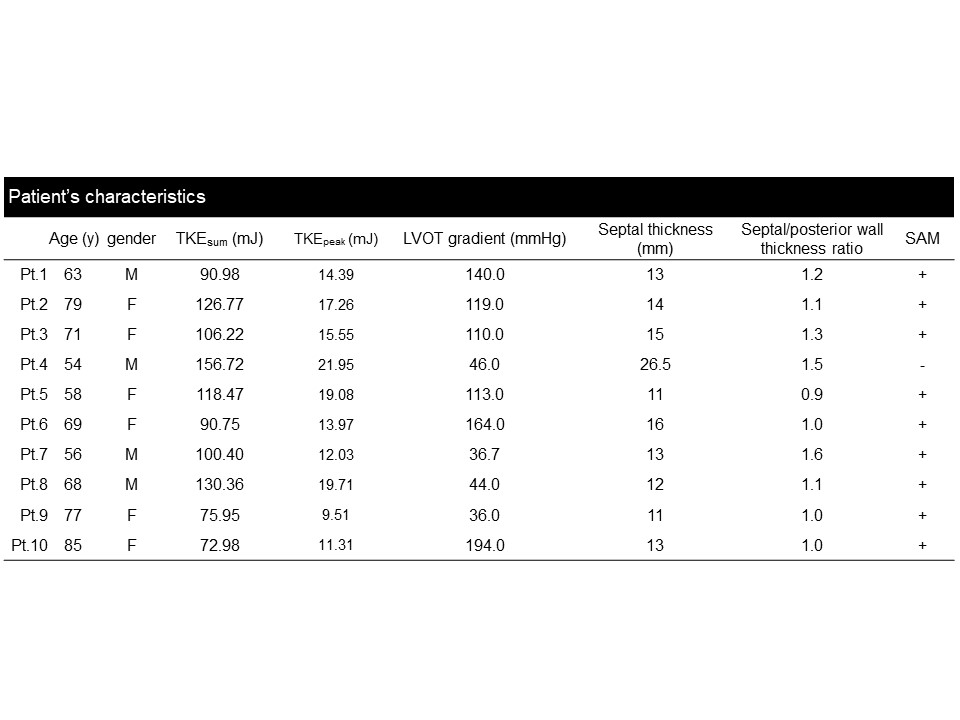
Task: Select the Pt.1 row label
Action: click(35, 274)
